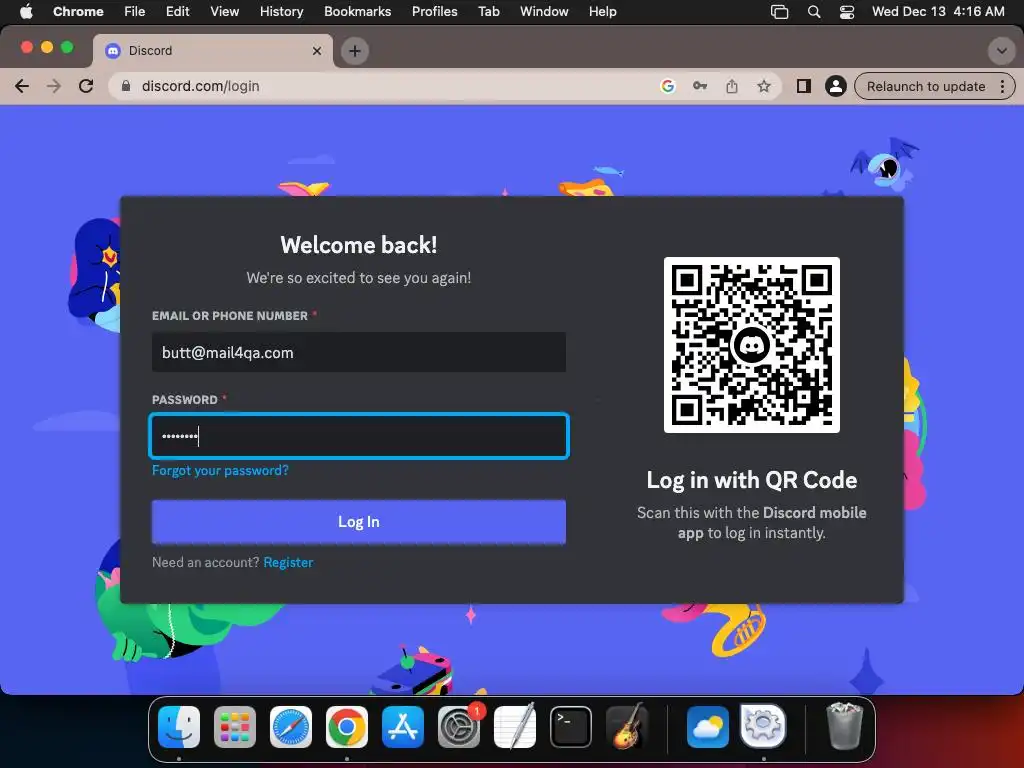The image size is (1024, 768).
Task: Click the Log In button
Action: [359, 522]
